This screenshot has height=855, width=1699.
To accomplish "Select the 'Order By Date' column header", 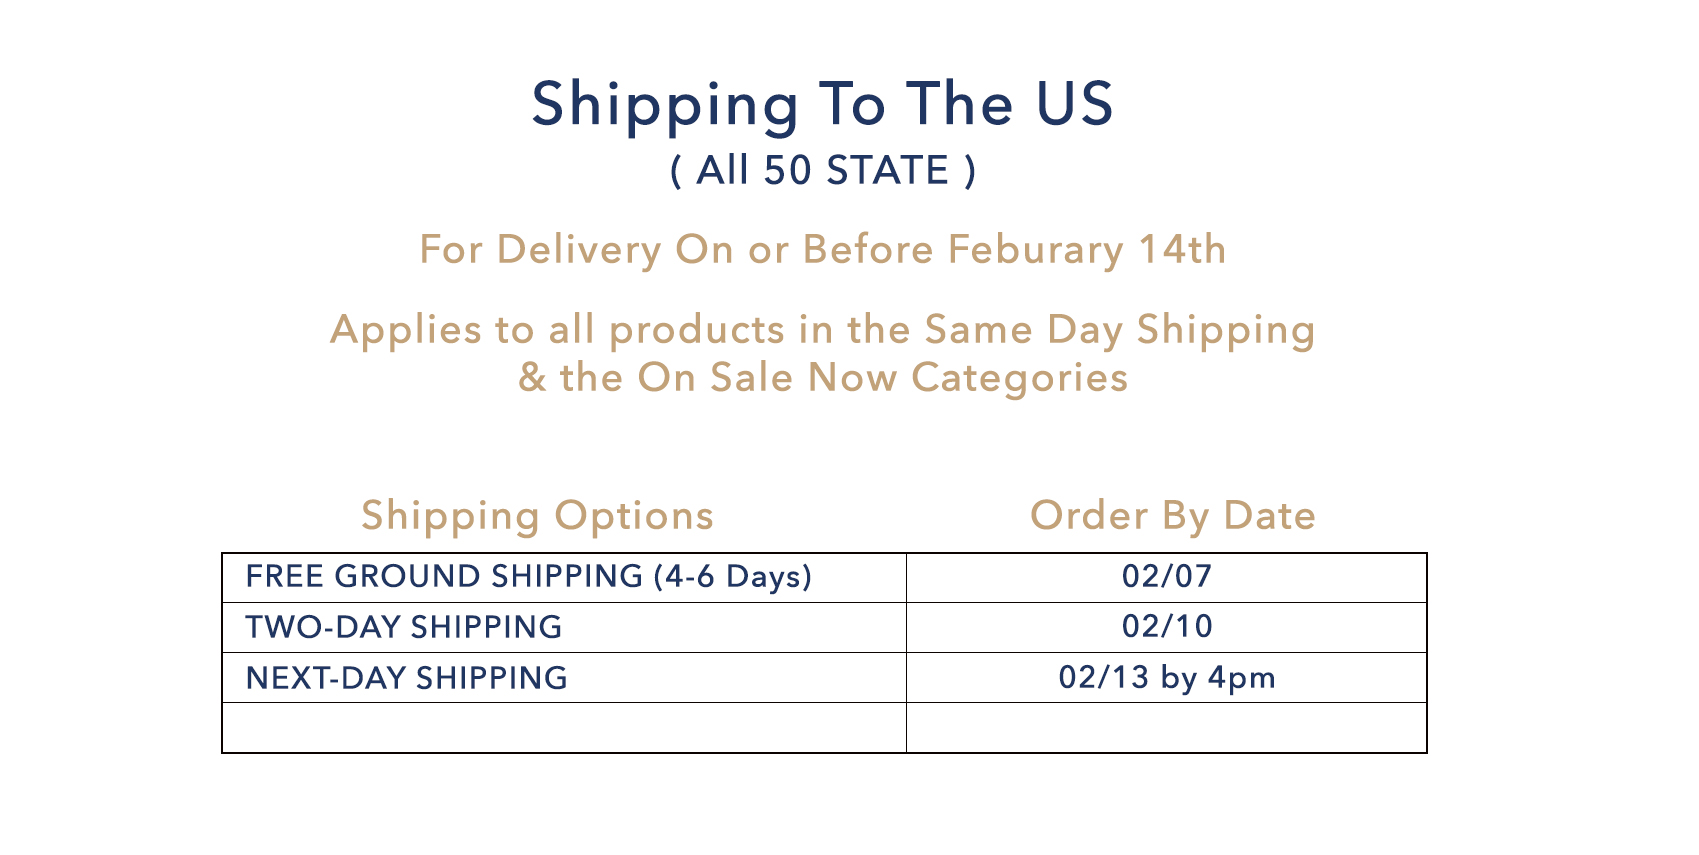I will [1173, 515].
